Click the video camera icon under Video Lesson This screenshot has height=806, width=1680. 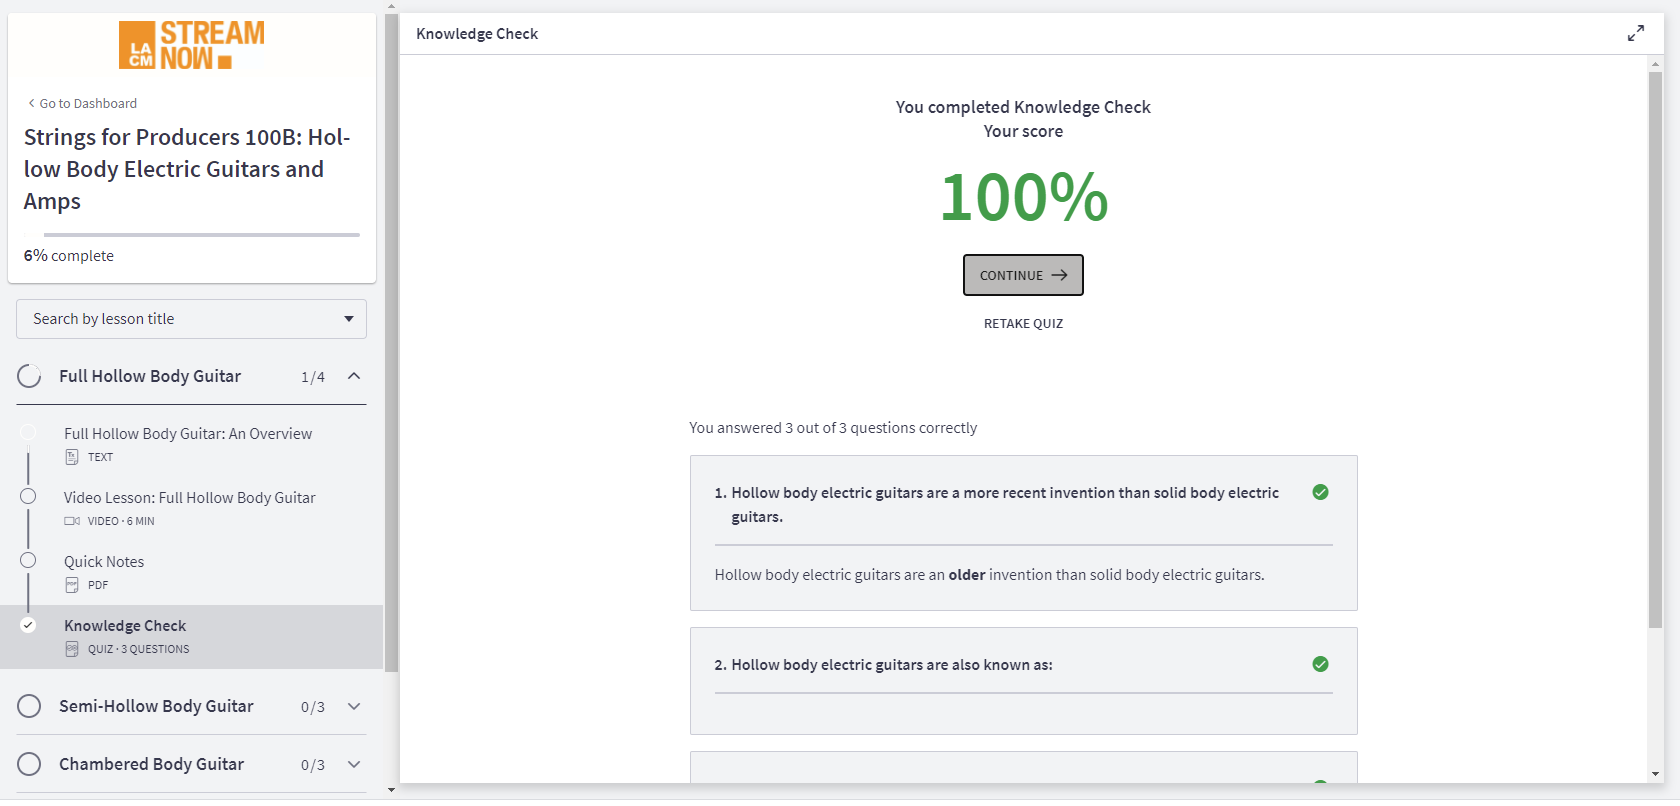tap(72, 521)
